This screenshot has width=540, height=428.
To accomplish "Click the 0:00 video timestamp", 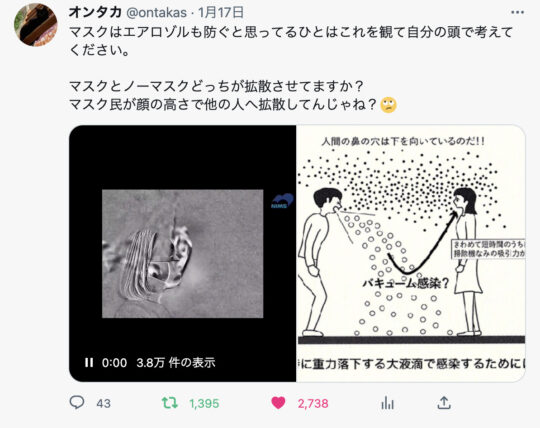I will pos(114,363).
